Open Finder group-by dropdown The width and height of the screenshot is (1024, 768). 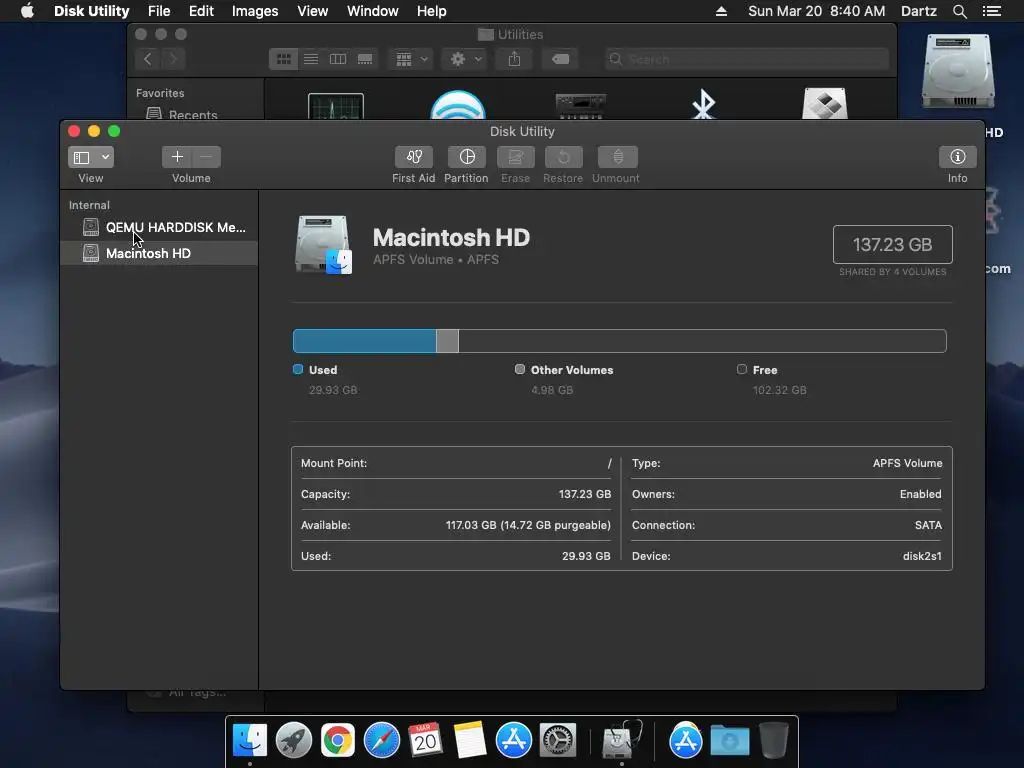coord(411,59)
